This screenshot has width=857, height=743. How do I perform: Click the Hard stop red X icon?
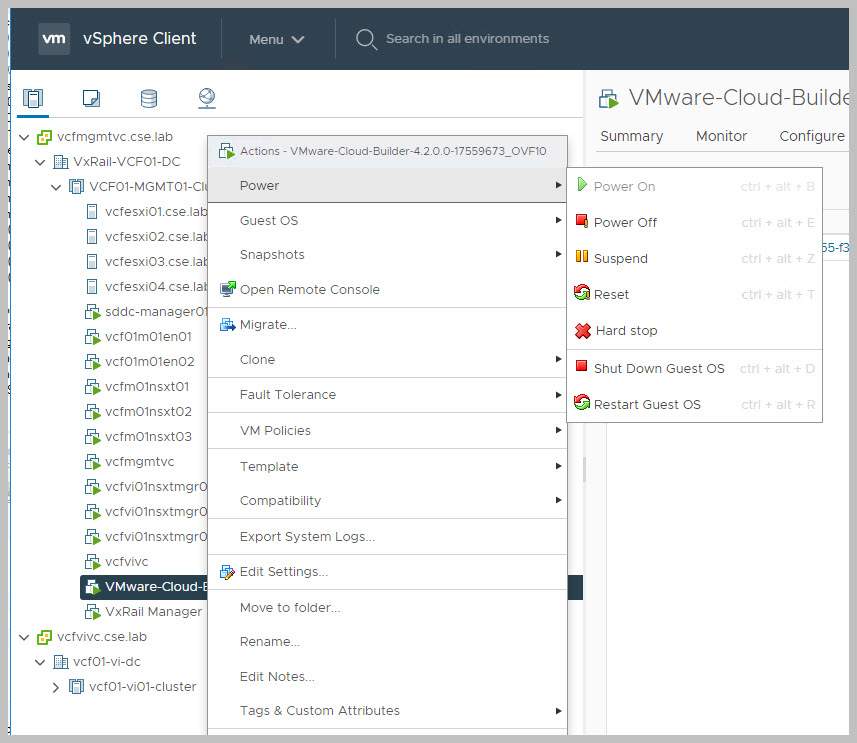point(583,330)
